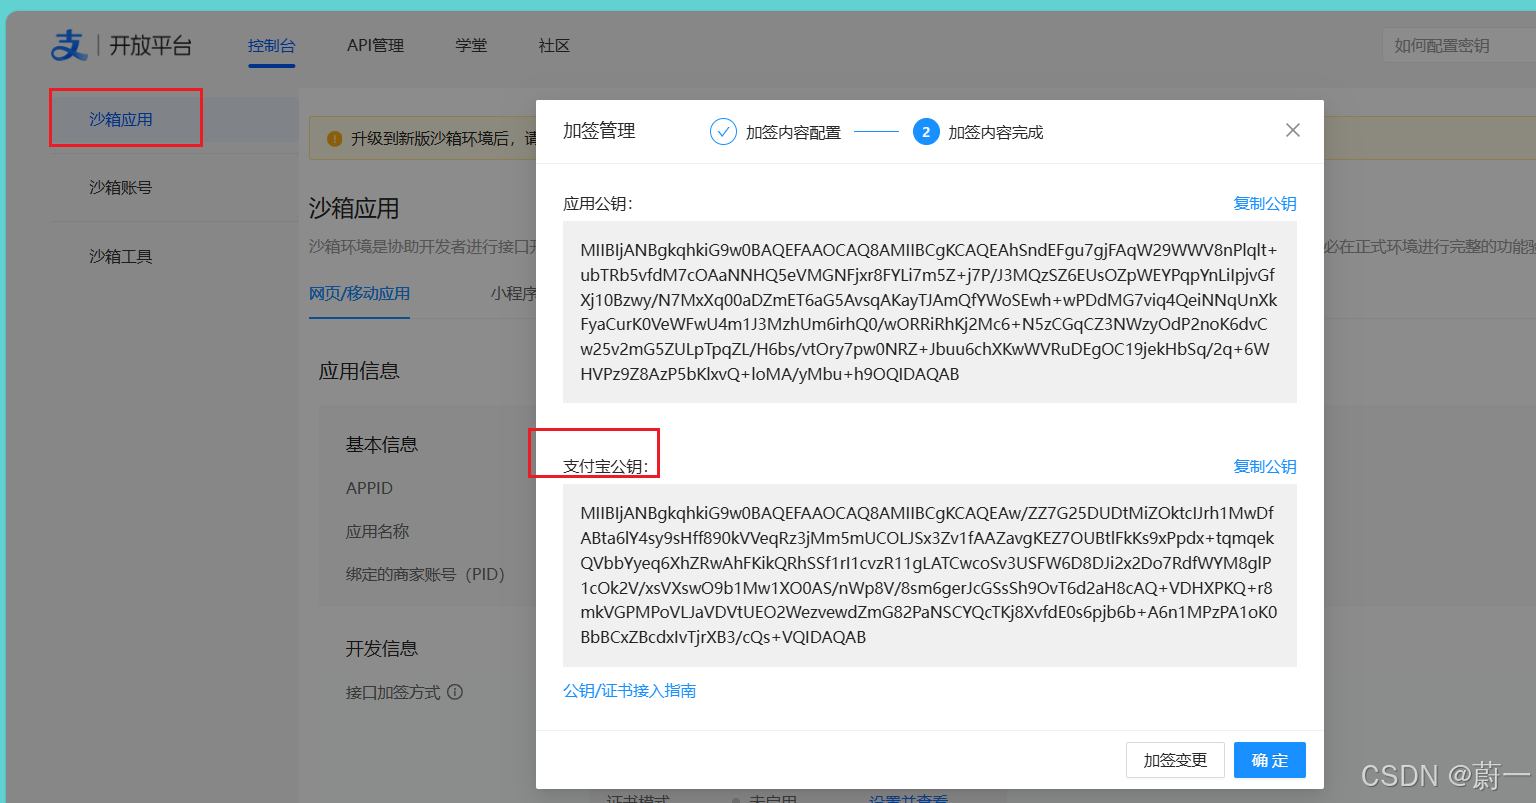Click the 基本信息 label

tap(382, 445)
